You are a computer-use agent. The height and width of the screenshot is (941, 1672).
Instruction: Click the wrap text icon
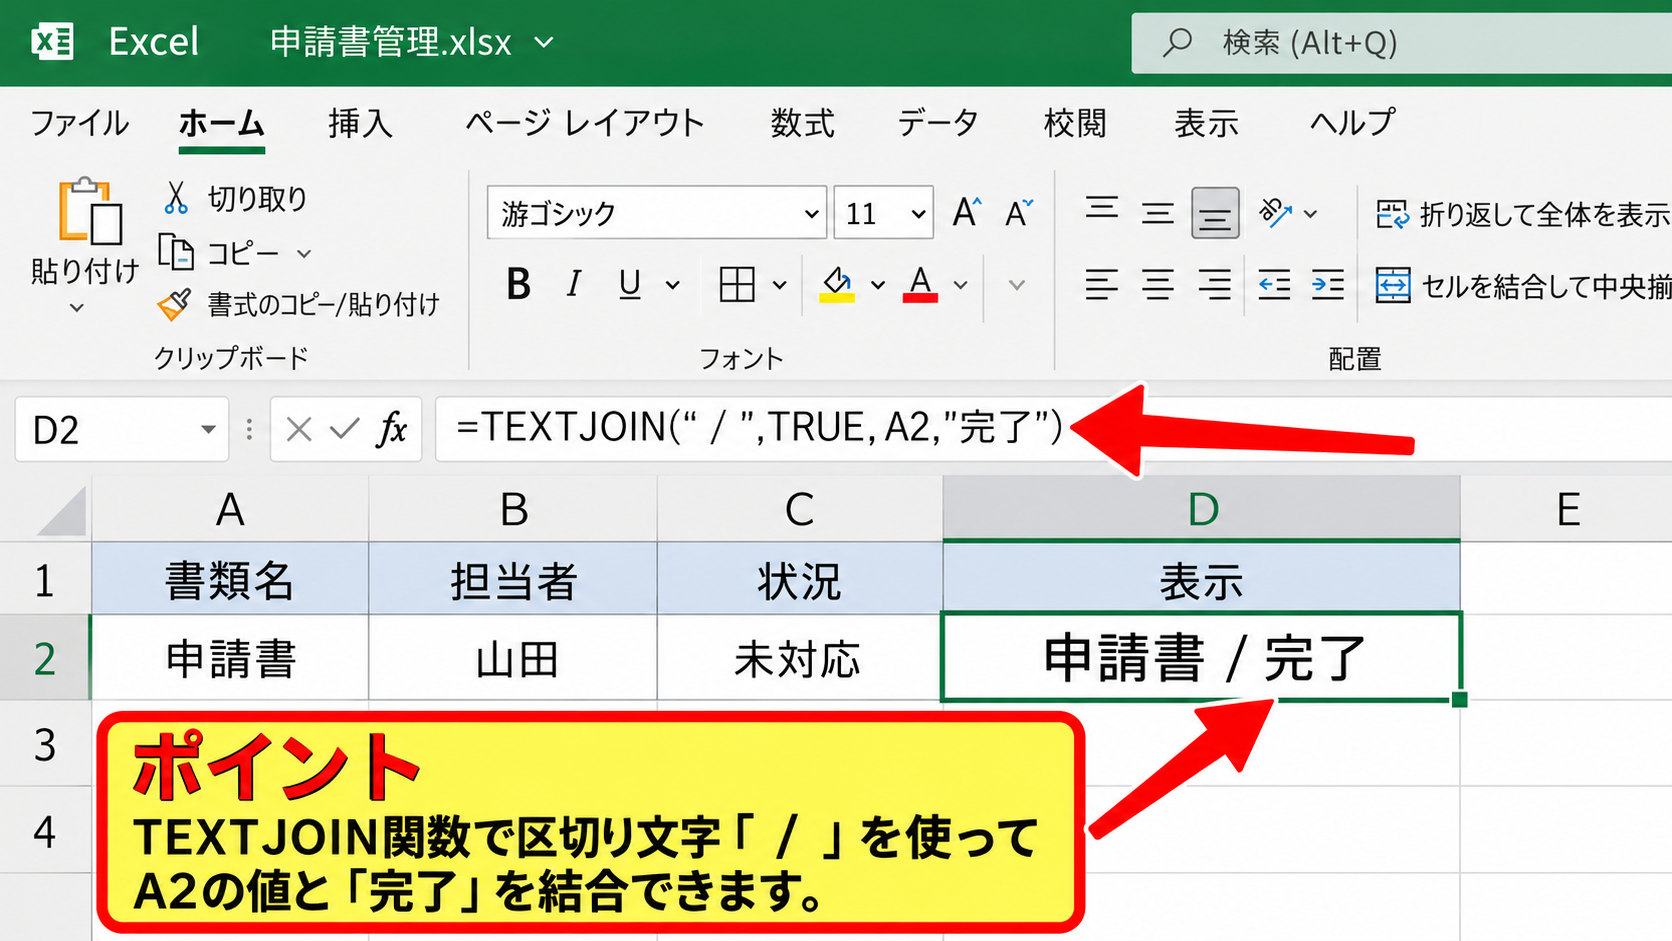(1392, 214)
